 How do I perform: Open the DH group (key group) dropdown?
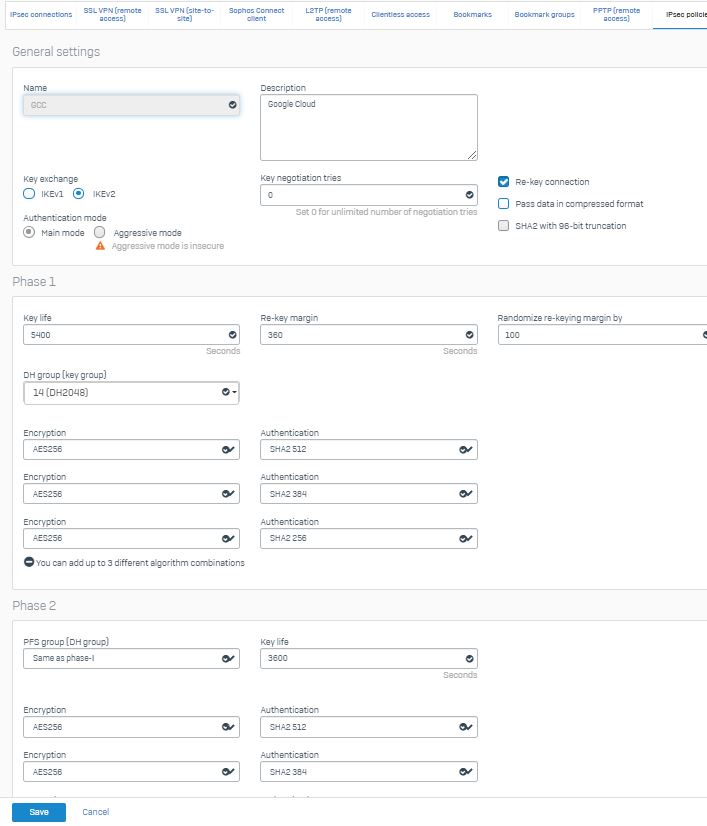tap(131, 393)
